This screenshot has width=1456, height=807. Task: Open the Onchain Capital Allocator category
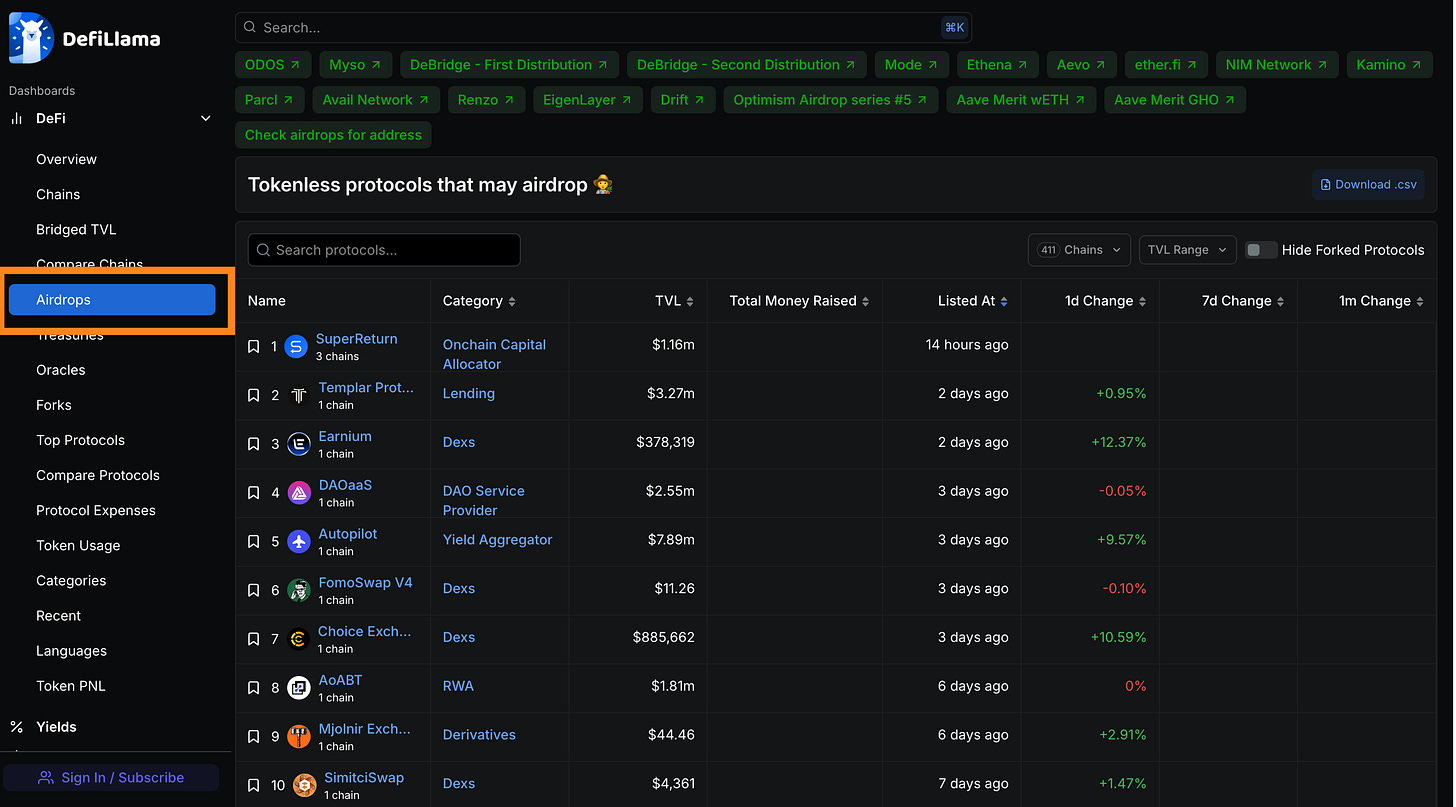[494, 354]
